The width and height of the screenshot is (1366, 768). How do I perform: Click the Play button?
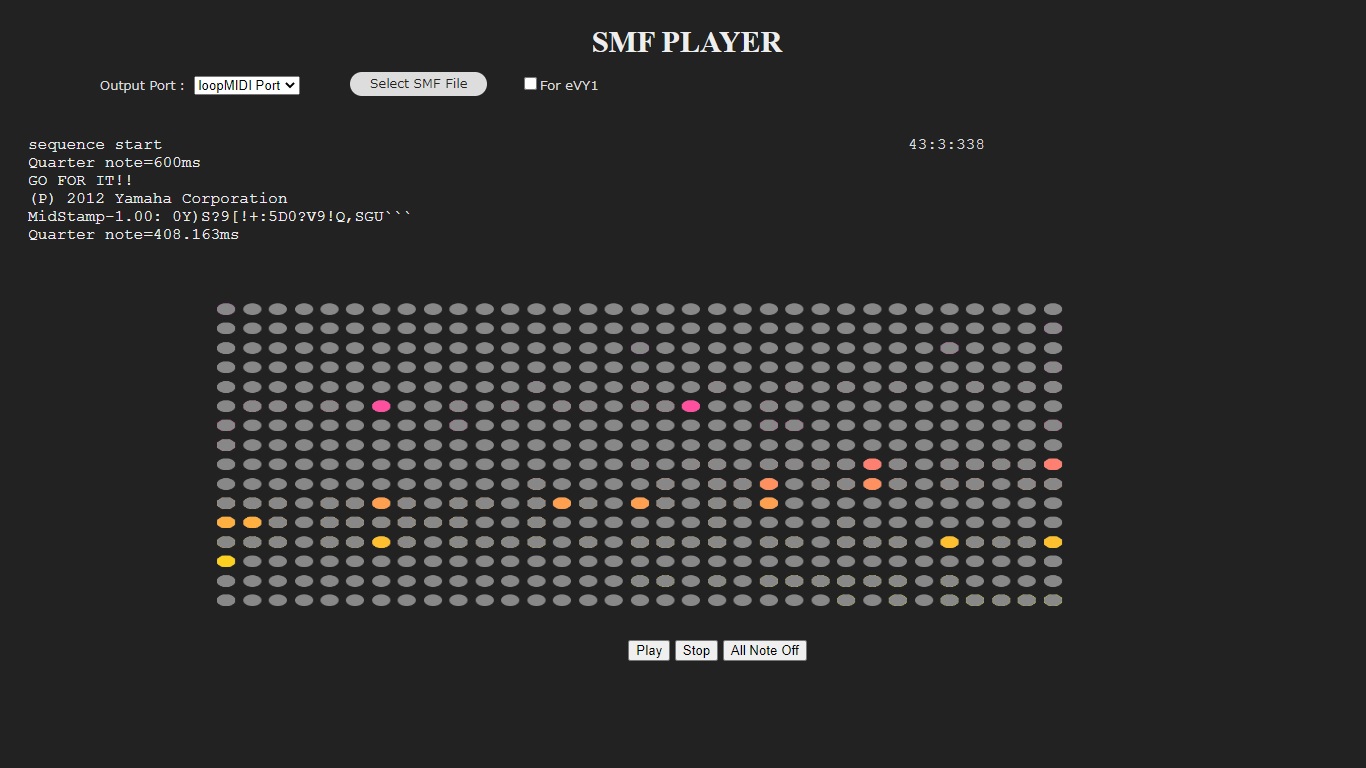pos(649,650)
